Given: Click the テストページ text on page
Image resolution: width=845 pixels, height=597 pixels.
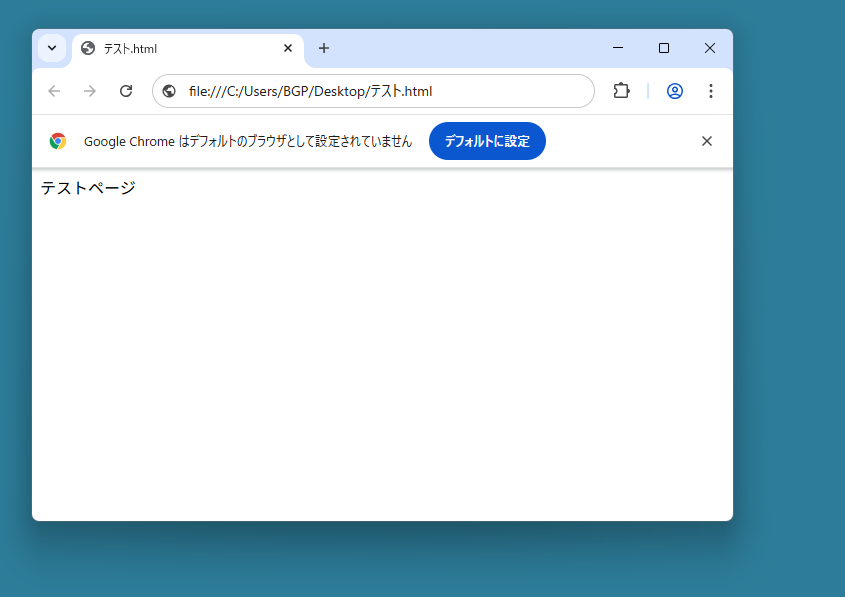Looking at the screenshot, I should click(88, 188).
